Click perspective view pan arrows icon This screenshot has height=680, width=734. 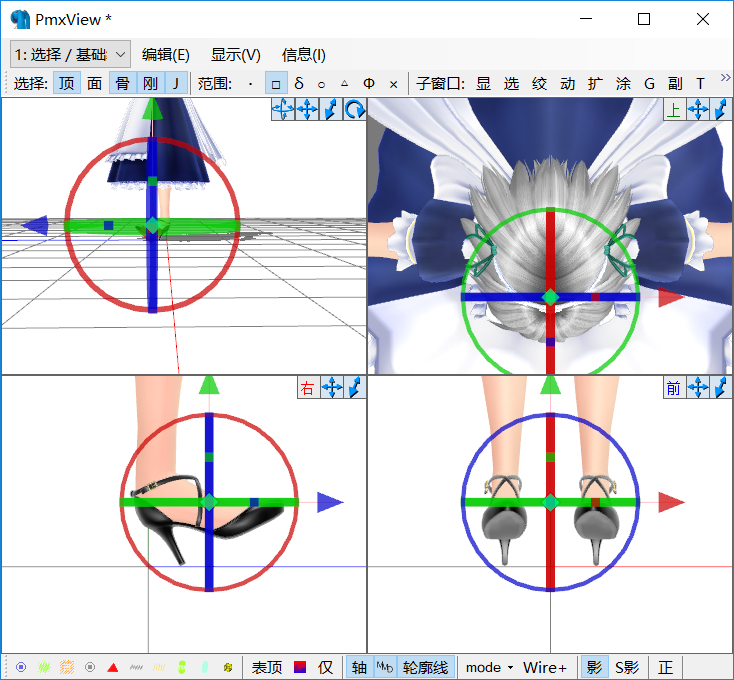click(x=307, y=110)
